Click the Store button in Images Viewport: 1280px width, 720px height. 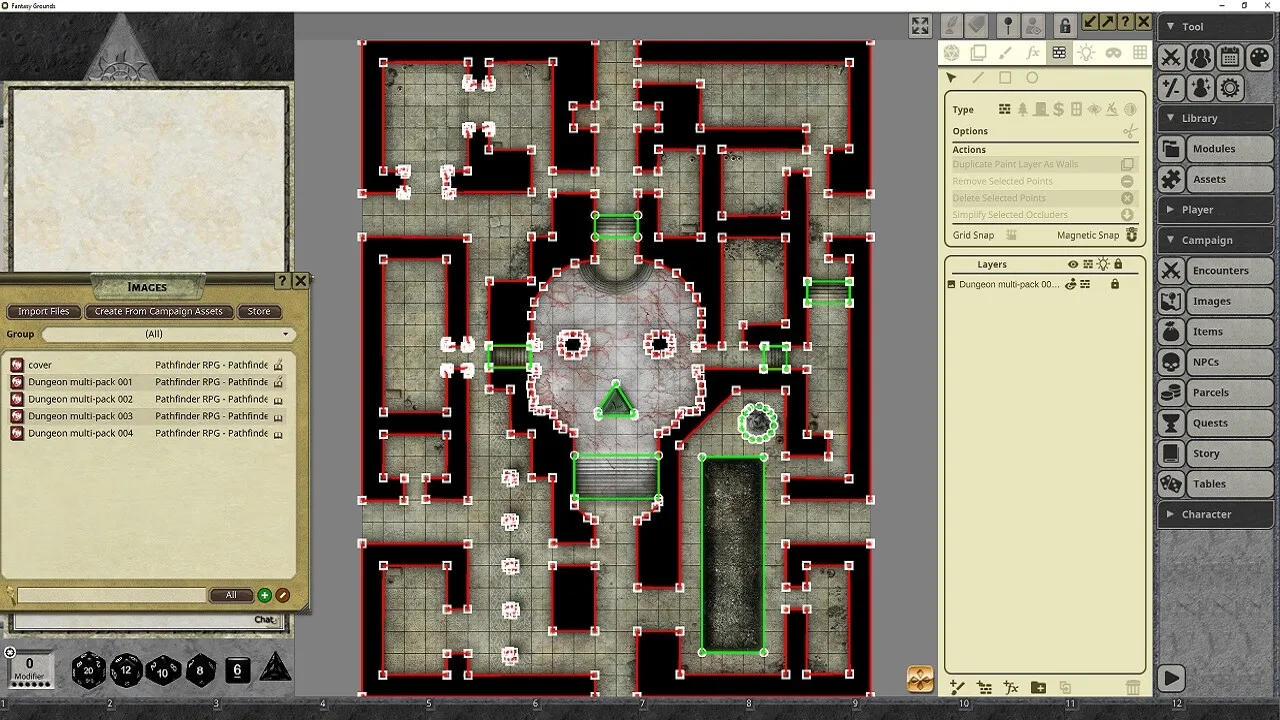(x=259, y=312)
